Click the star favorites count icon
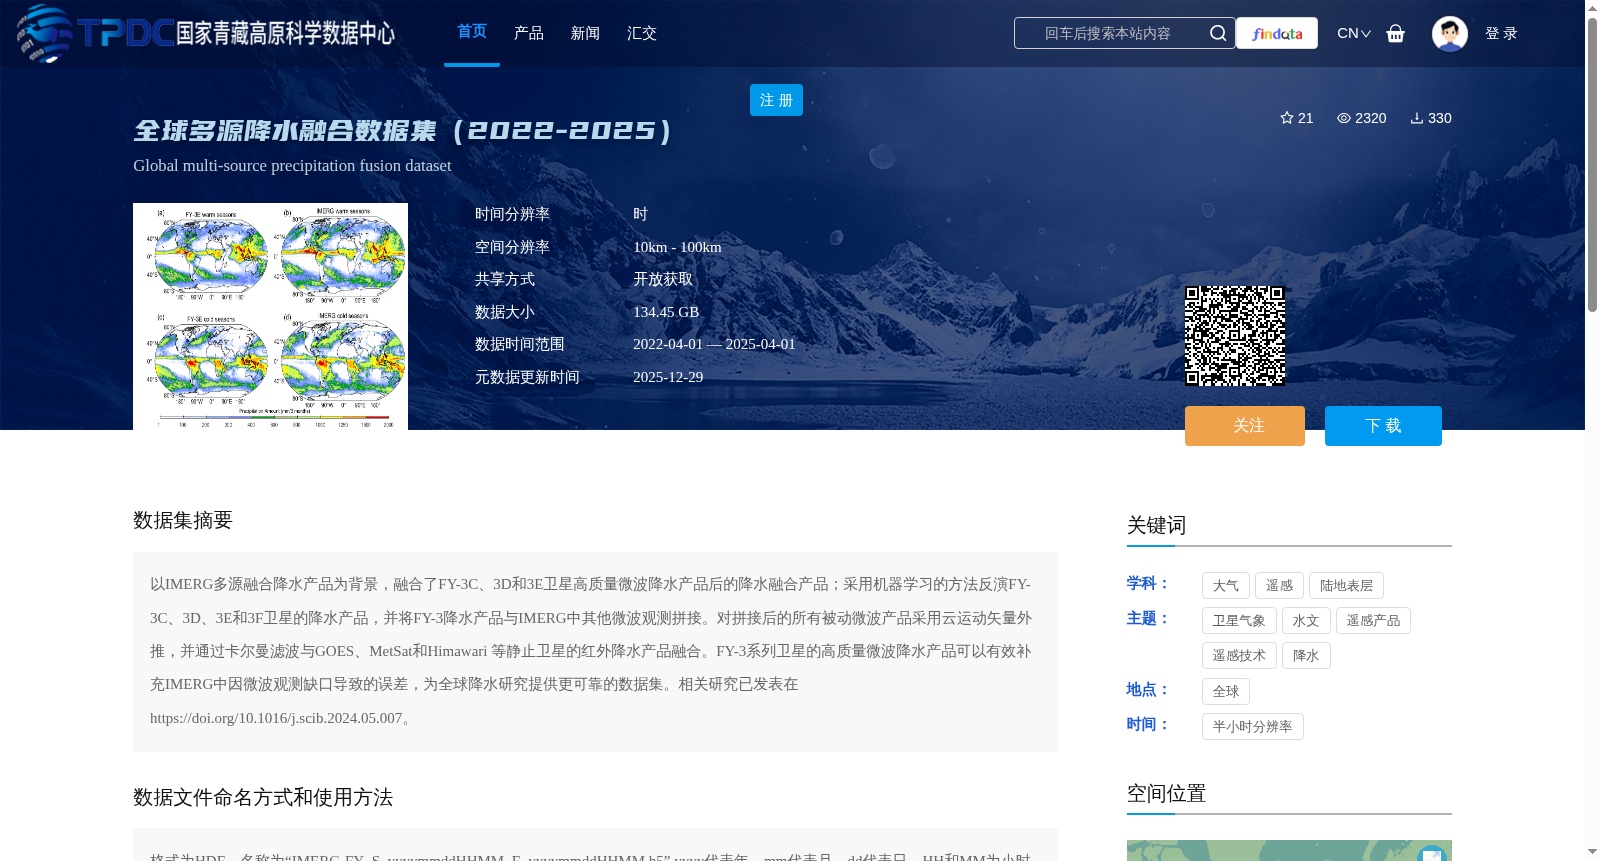The height and width of the screenshot is (861, 1600). [x=1287, y=118]
